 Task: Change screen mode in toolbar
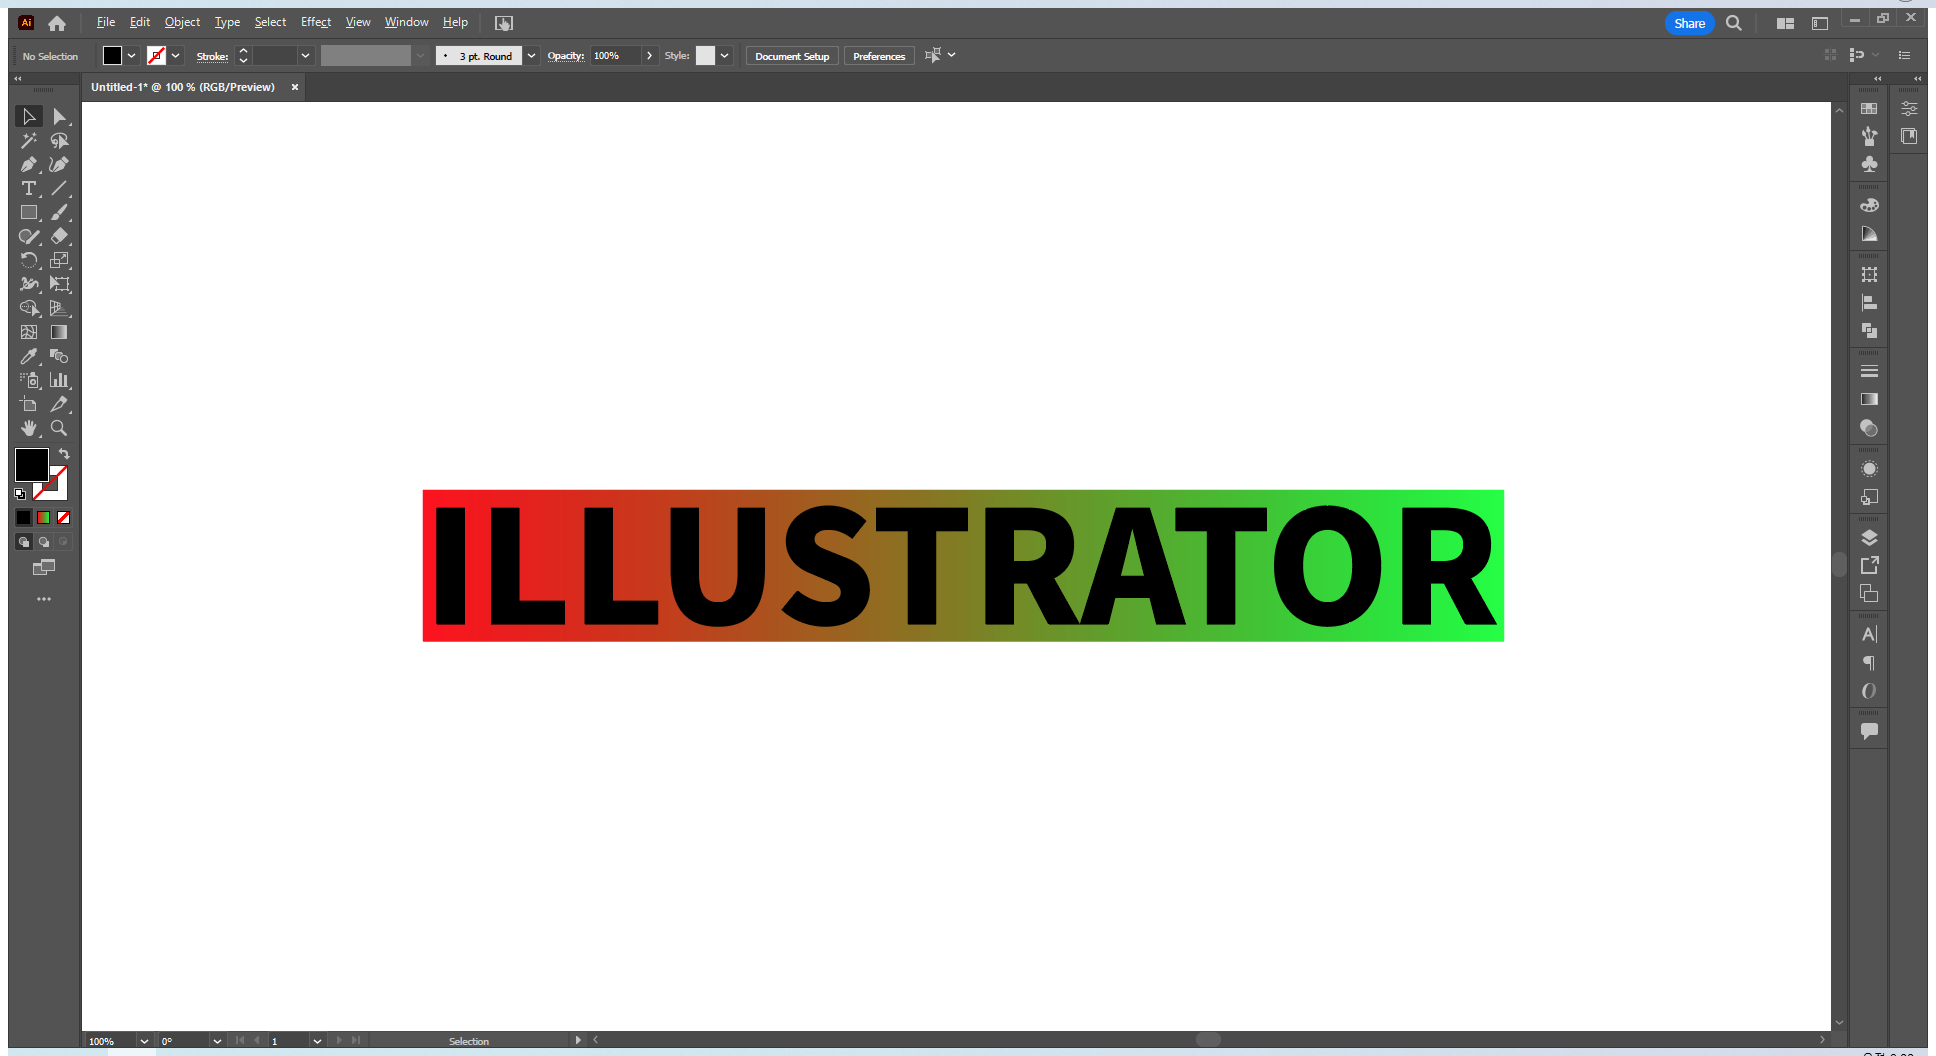click(x=44, y=568)
